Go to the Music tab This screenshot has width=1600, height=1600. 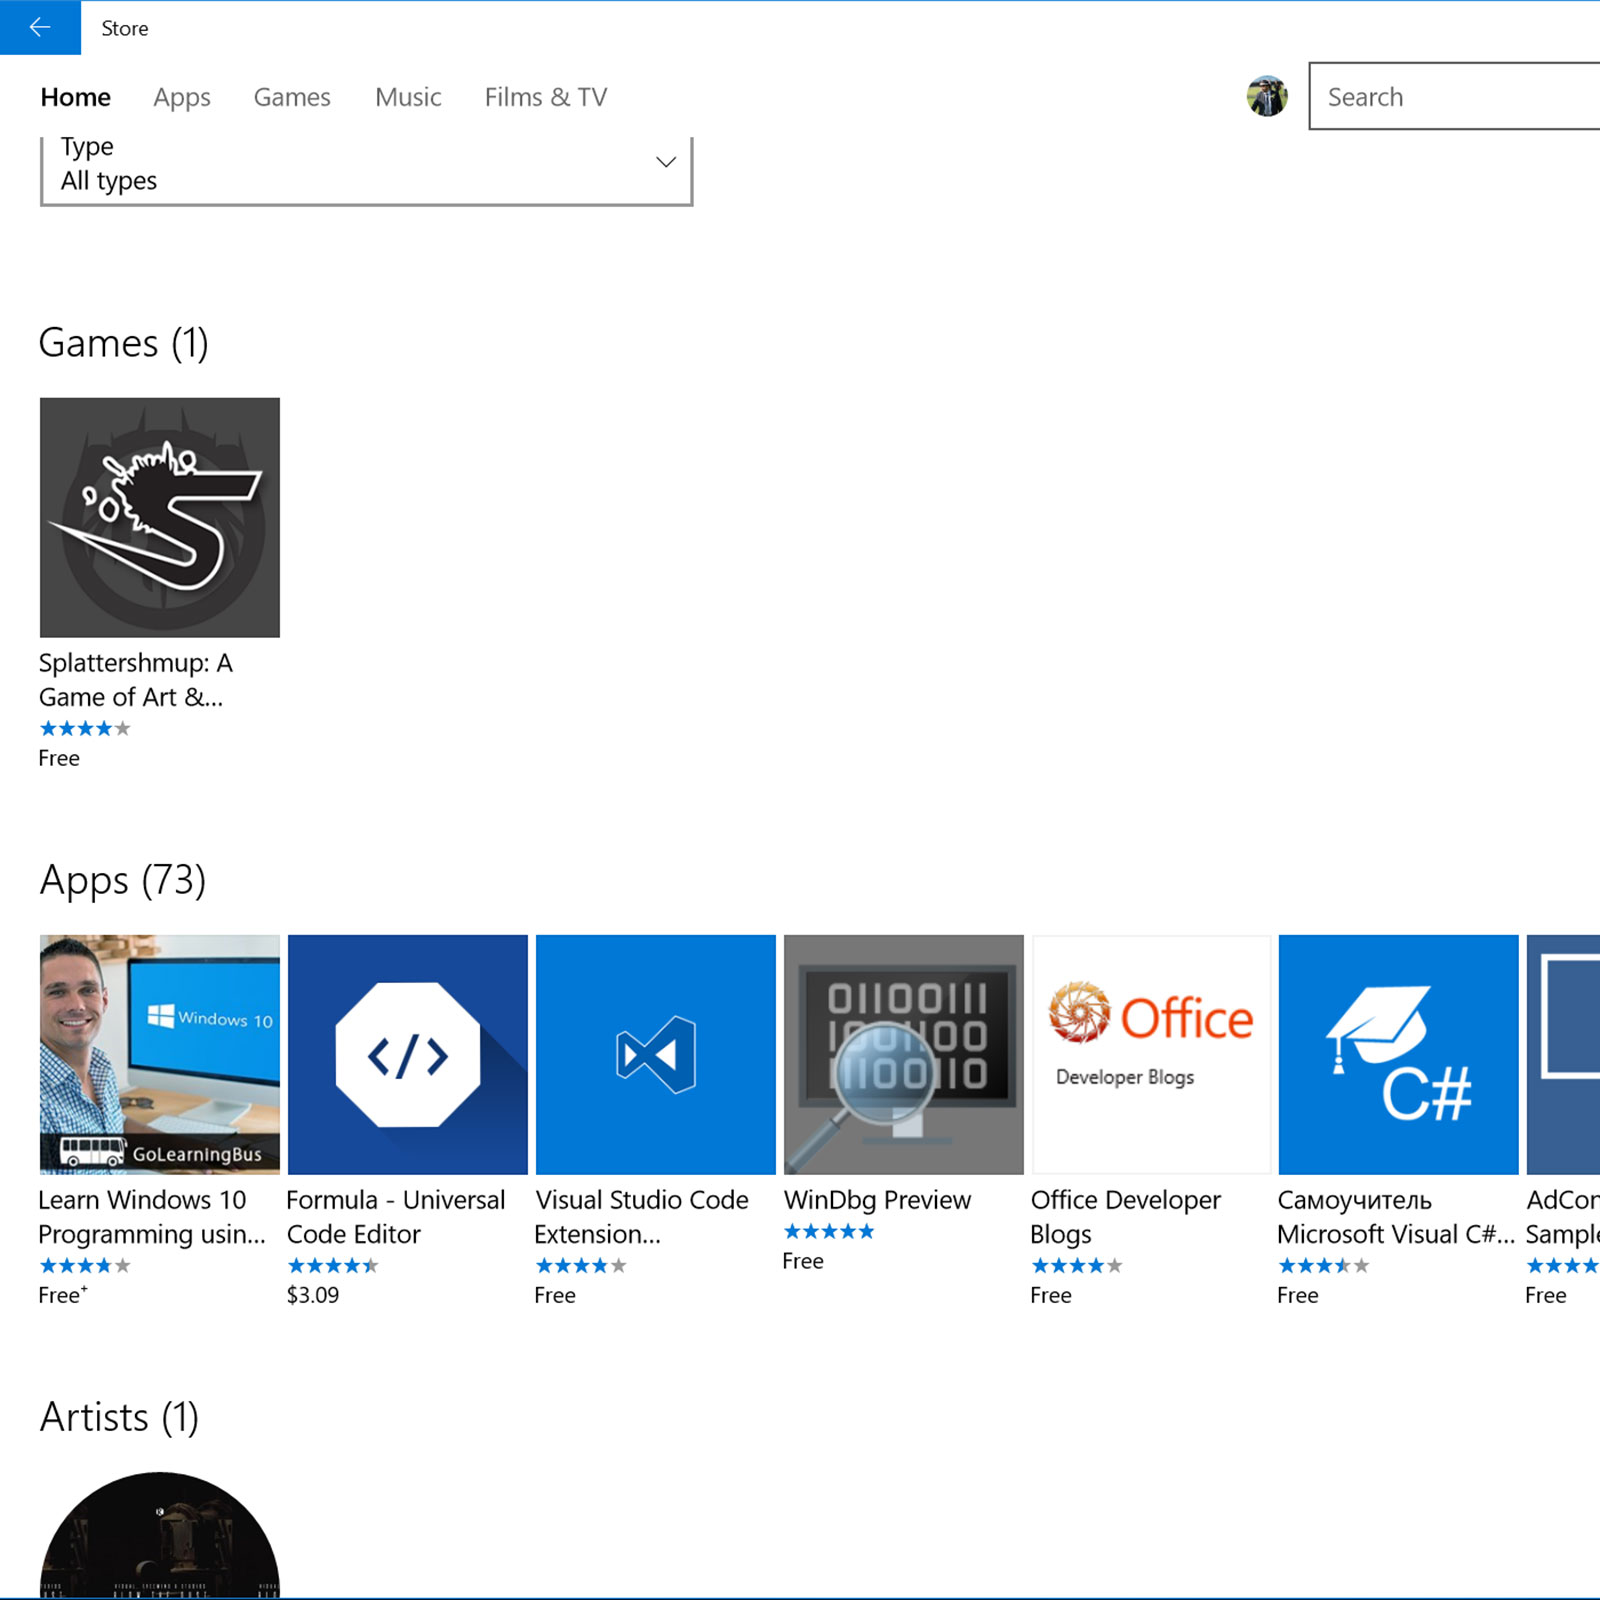coord(408,97)
